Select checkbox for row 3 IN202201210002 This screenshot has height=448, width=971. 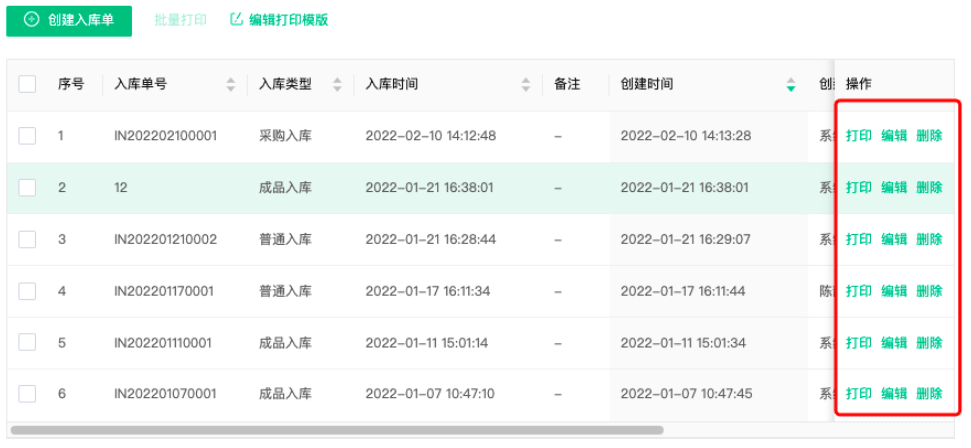click(28, 240)
